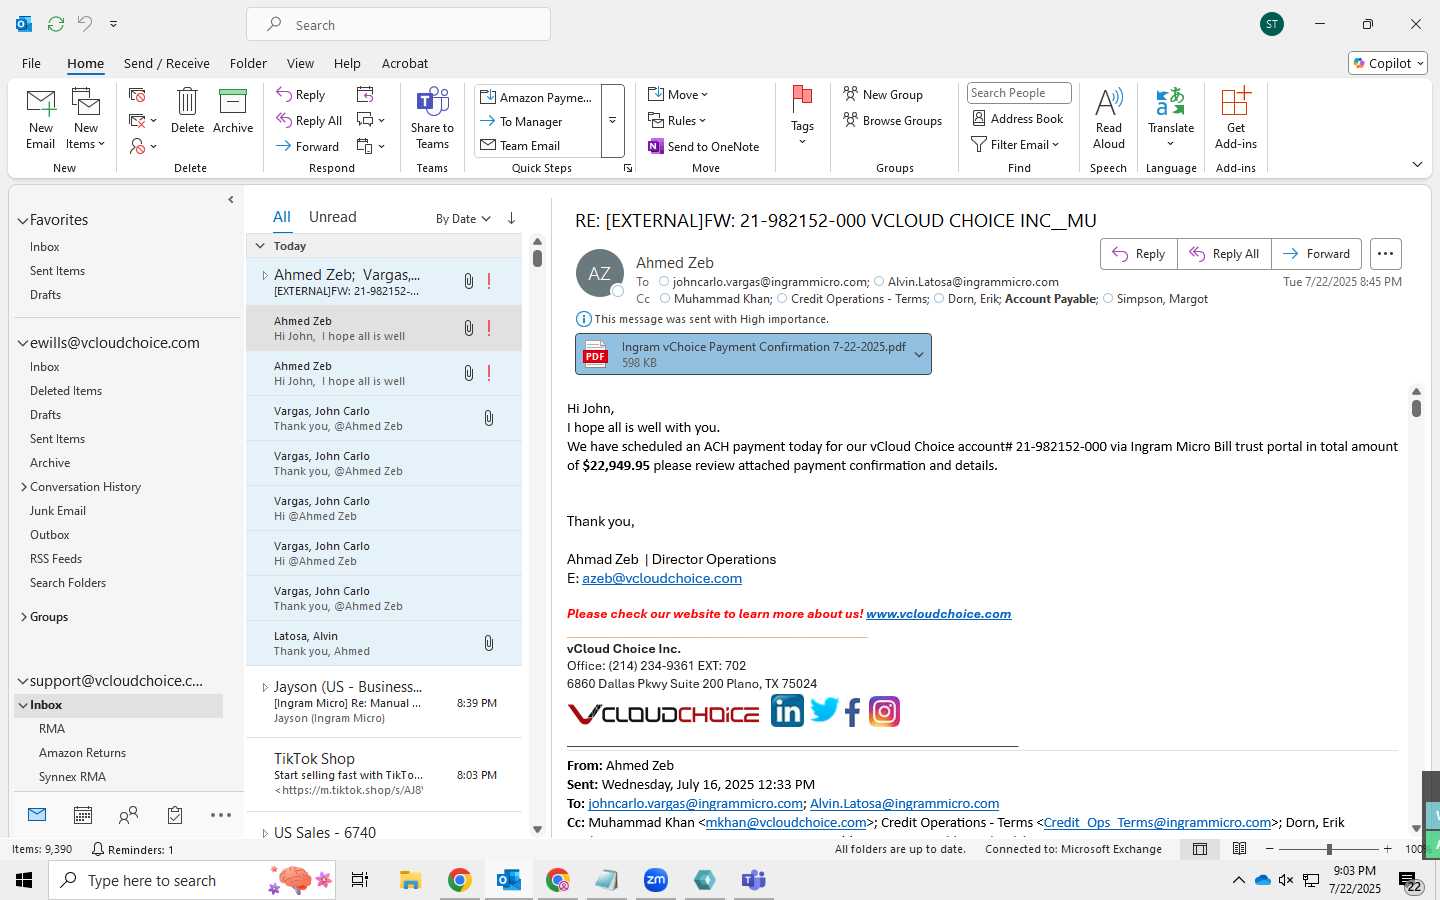This screenshot has width=1440, height=900.
Task: Select the Unread filter tab
Action: pyautogui.click(x=333, y=217)
